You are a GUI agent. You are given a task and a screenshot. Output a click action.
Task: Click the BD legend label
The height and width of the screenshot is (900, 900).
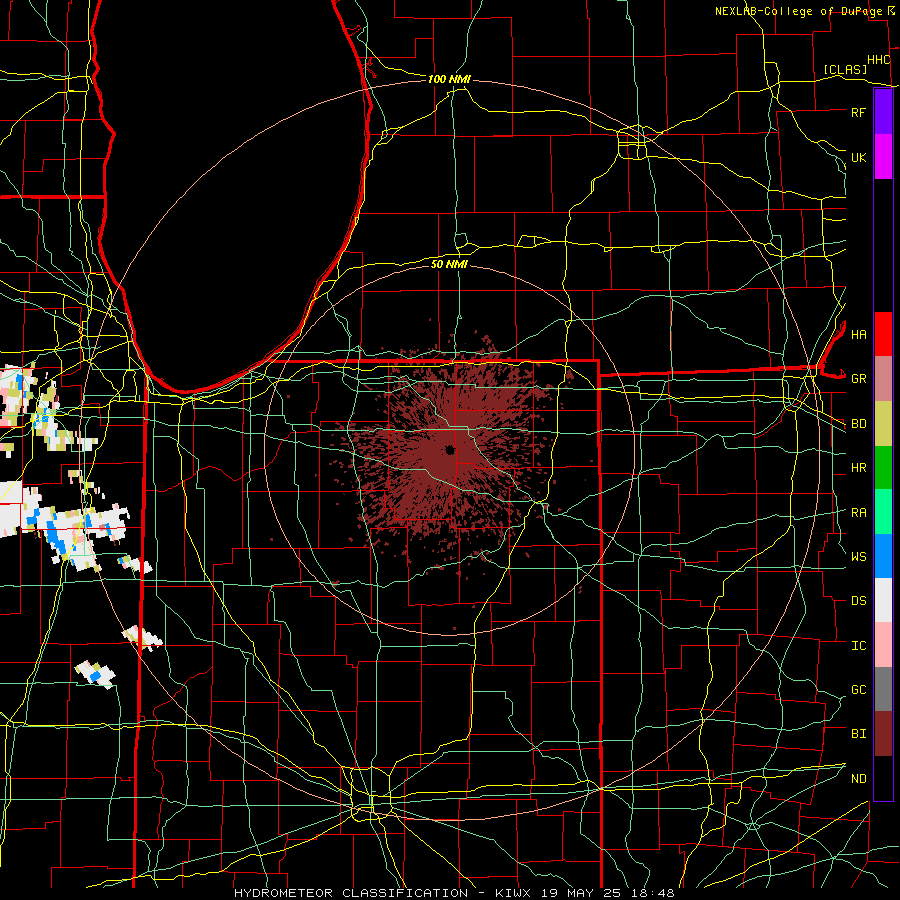coord(859,424)
